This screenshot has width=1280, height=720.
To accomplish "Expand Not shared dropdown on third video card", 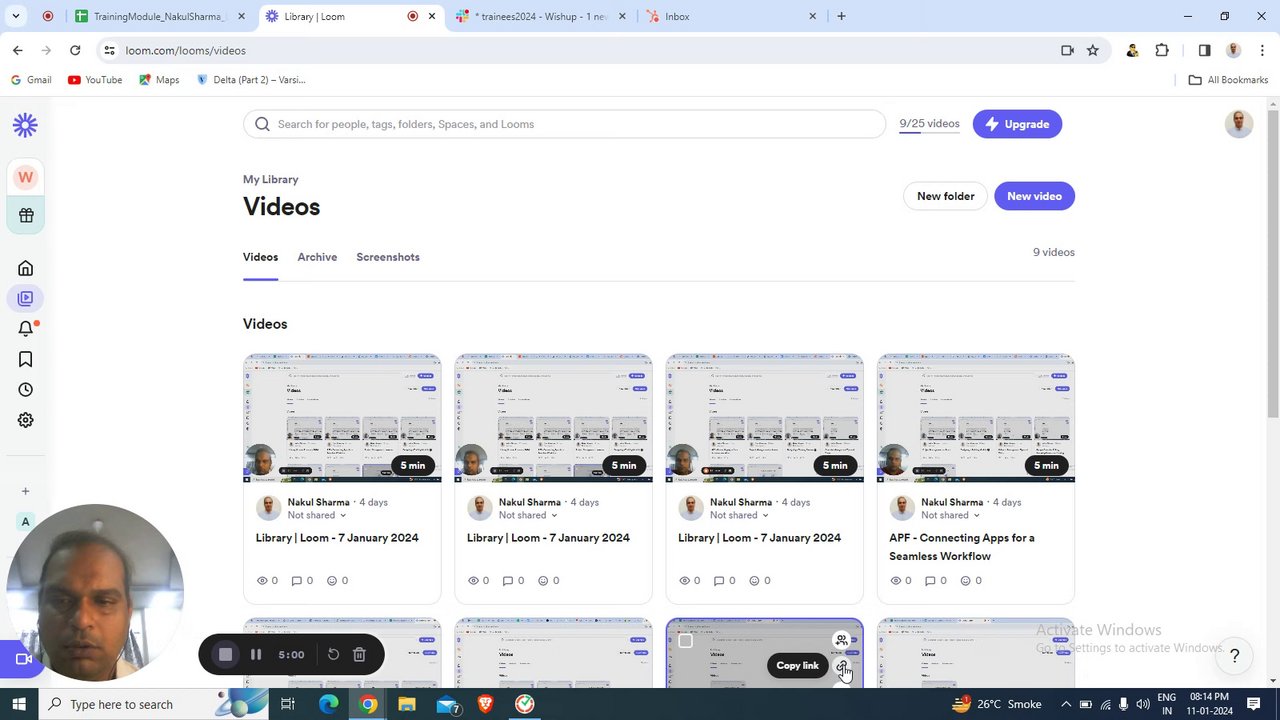I will [739, 516].
